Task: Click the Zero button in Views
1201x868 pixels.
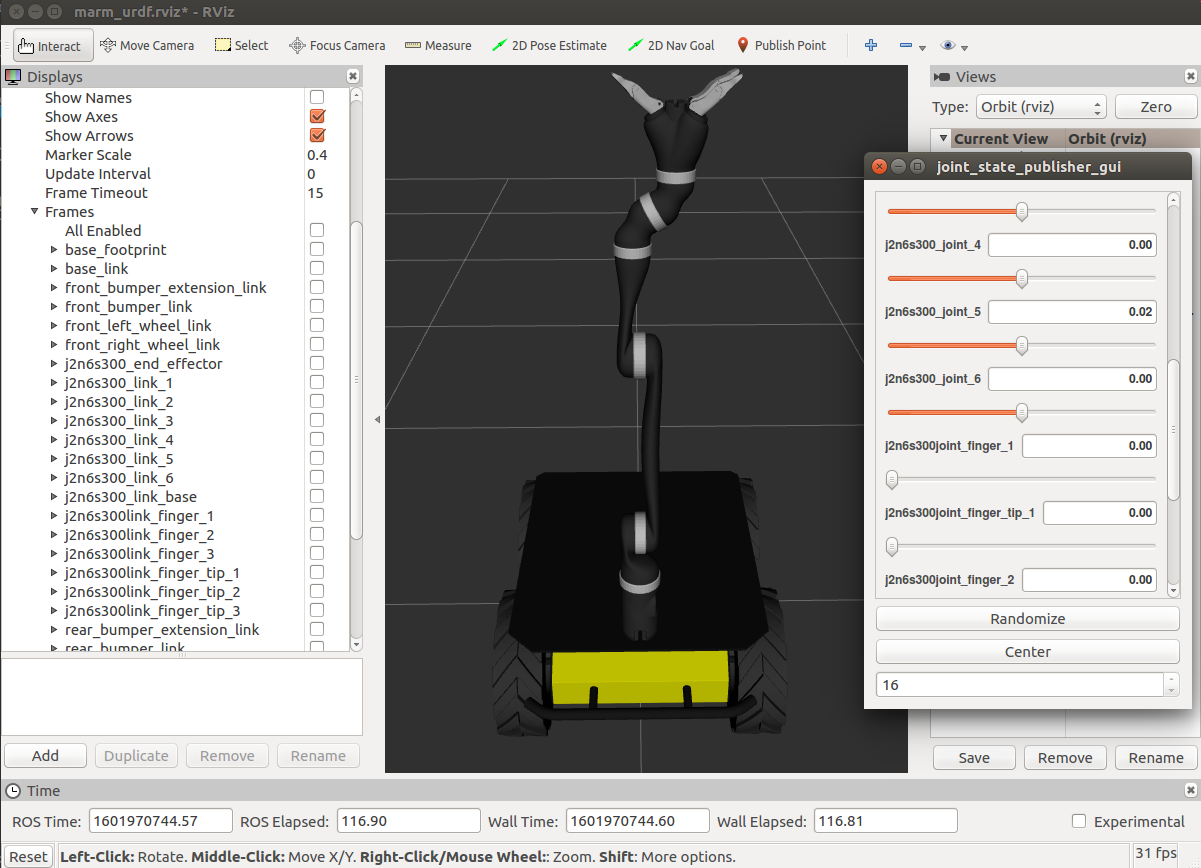Action: click(1155, 107)
